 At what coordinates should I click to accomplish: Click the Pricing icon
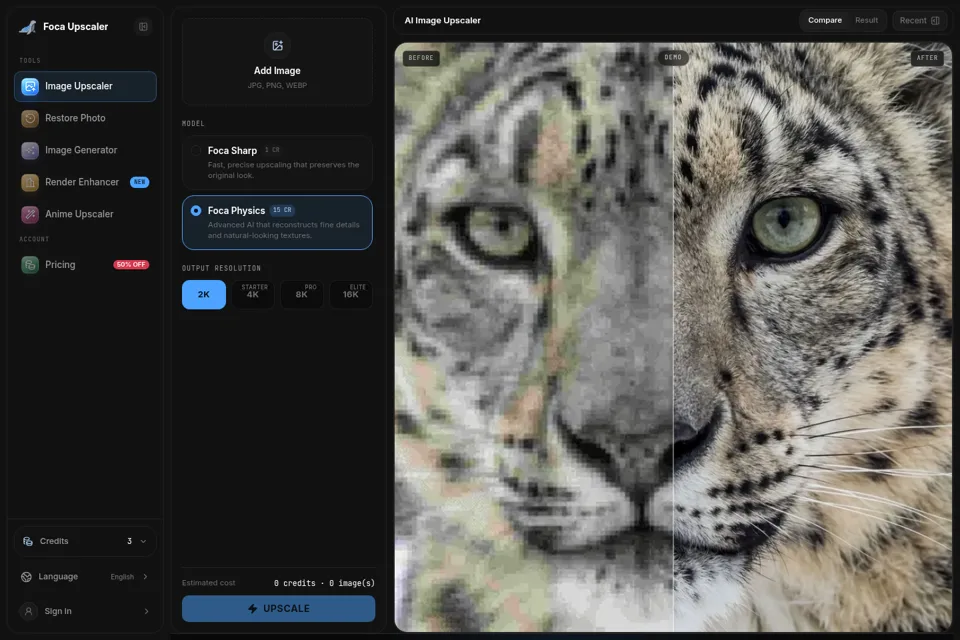(30, 265)
